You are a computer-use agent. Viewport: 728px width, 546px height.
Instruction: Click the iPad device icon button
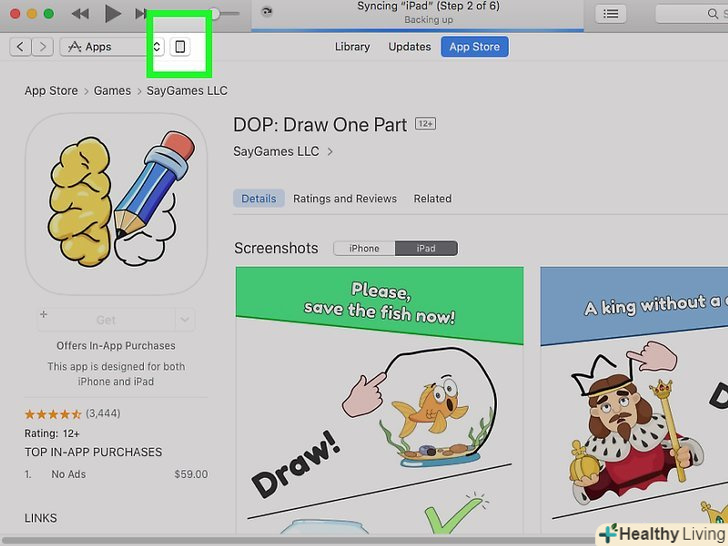(180, 47)
